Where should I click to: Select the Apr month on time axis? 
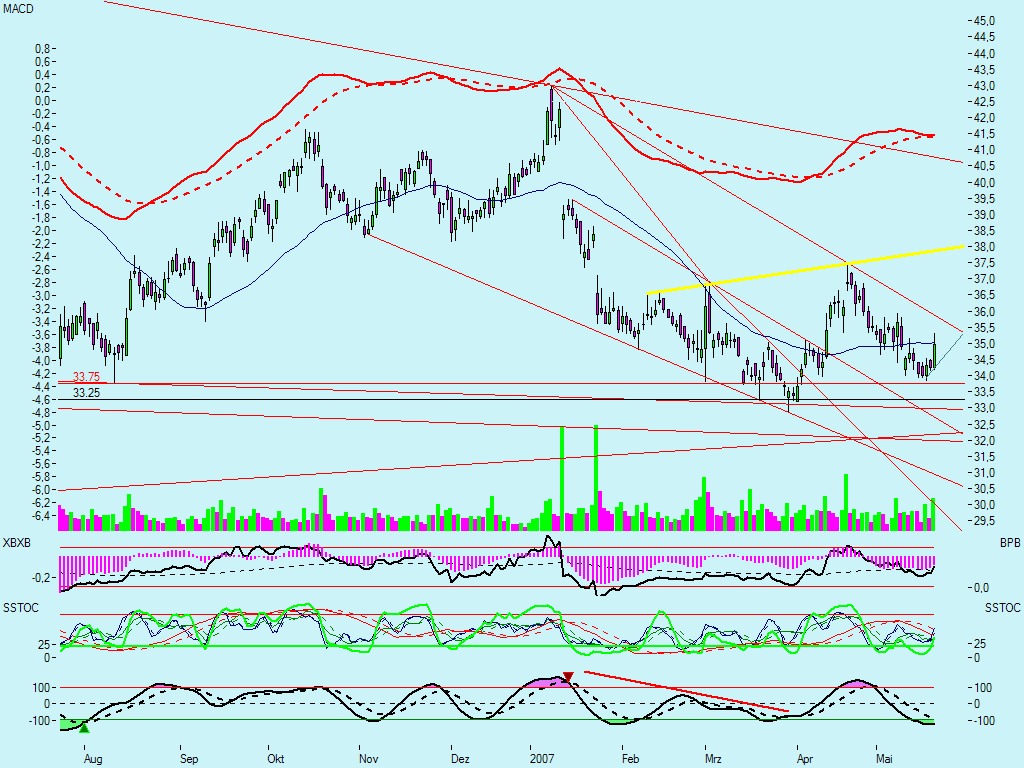(x=805, y=758)
